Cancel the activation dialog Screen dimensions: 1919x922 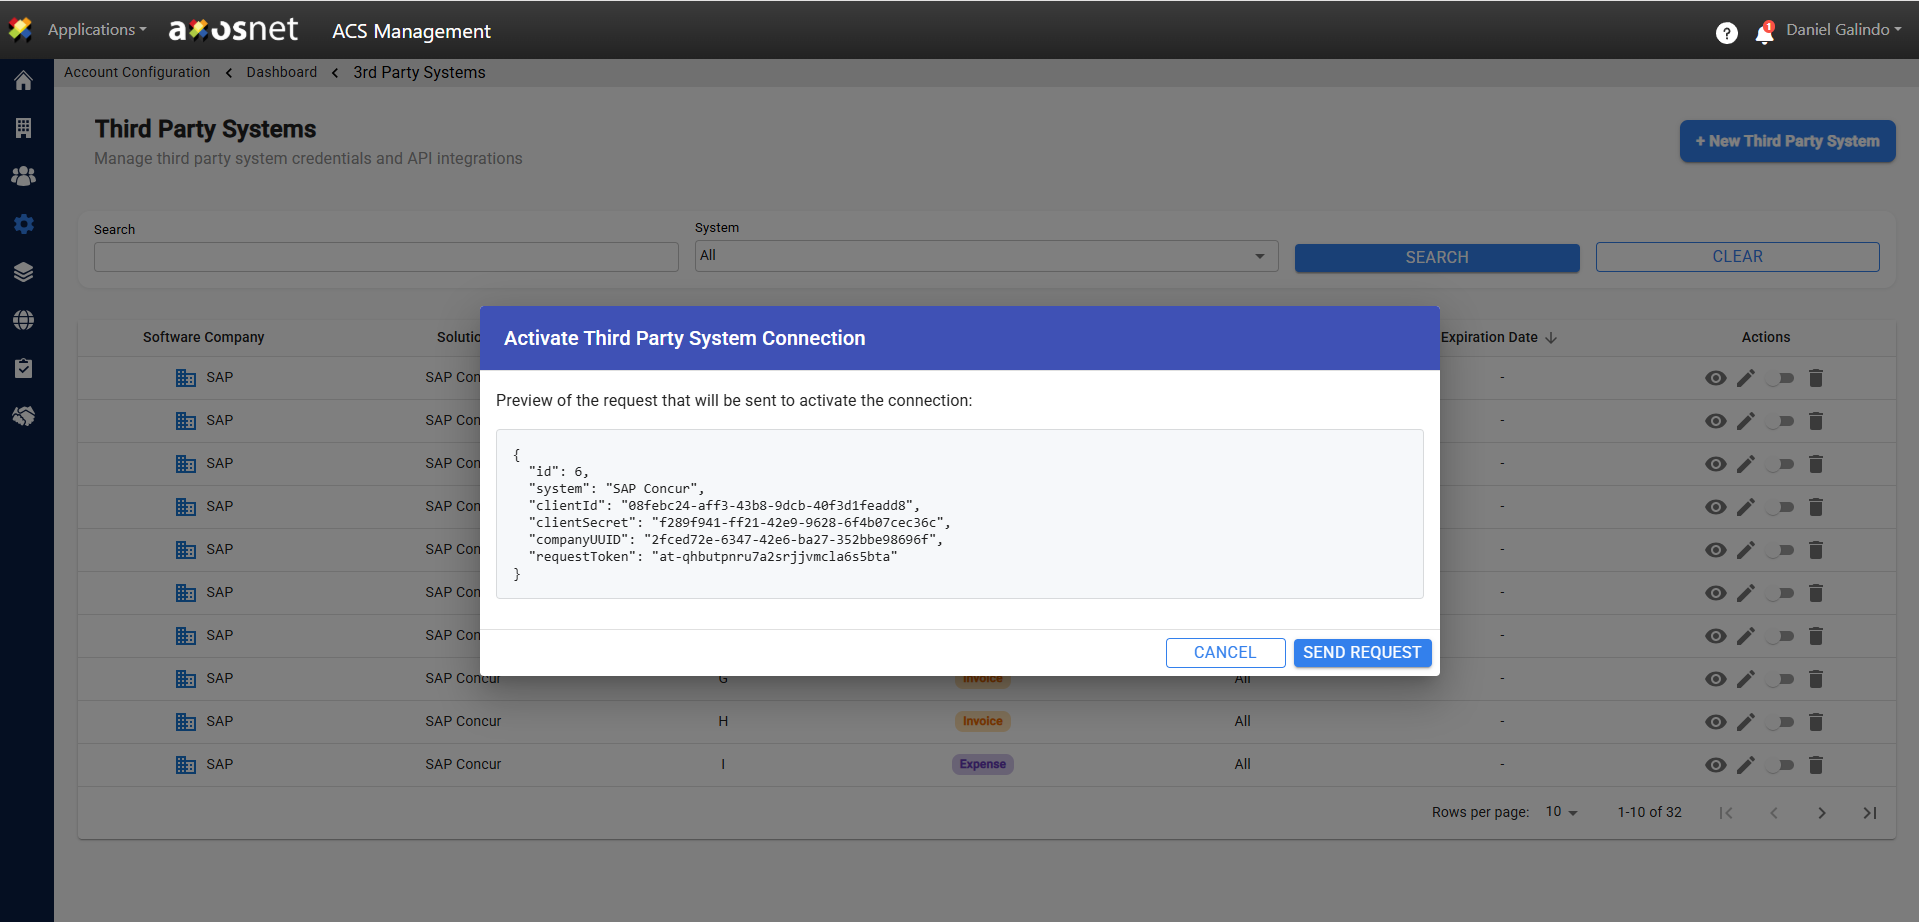click(1225, 653)
